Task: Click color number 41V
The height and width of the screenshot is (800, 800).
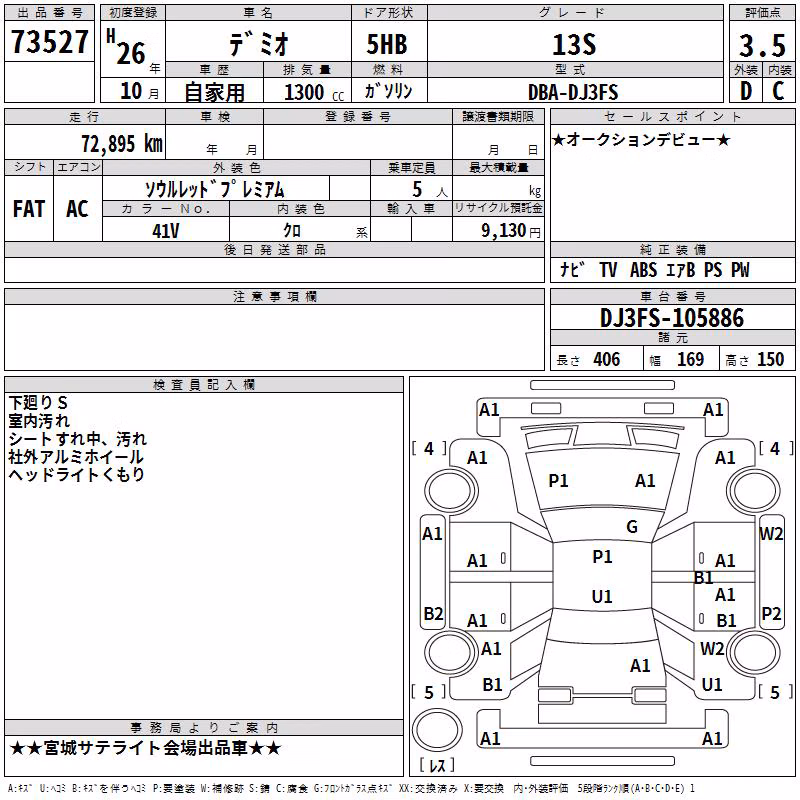Action: (x=166, y=231)
